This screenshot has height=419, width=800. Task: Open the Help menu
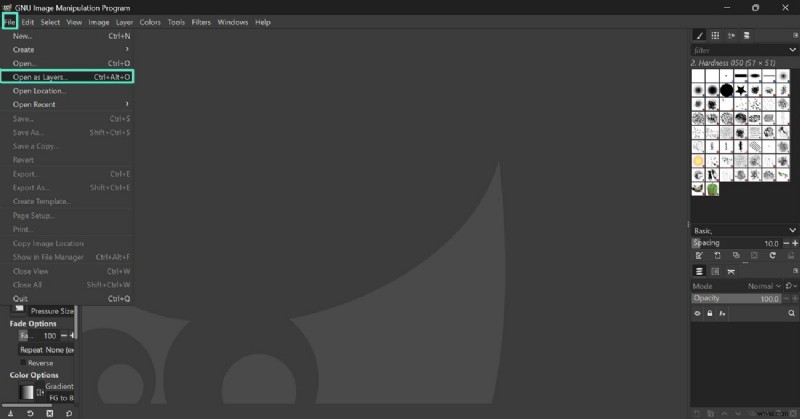pos(263,22)
